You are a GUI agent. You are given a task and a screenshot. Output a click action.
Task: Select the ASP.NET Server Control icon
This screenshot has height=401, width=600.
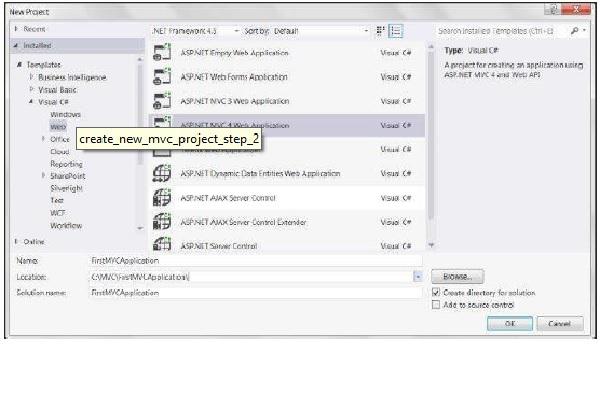click(x=163, y=245)
